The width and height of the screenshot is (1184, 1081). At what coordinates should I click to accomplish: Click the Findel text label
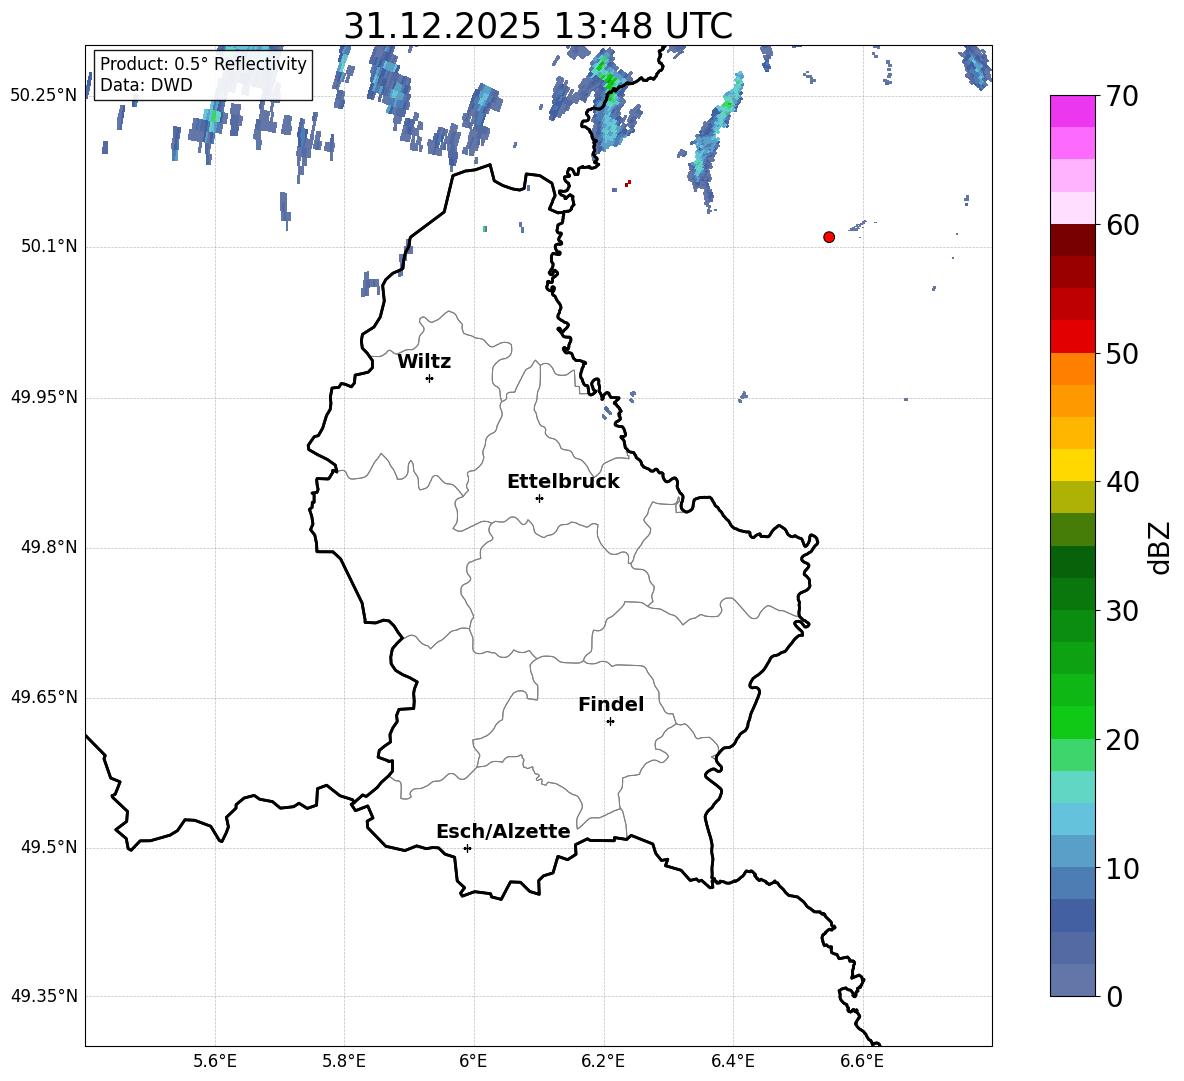[x=611, y=704]
